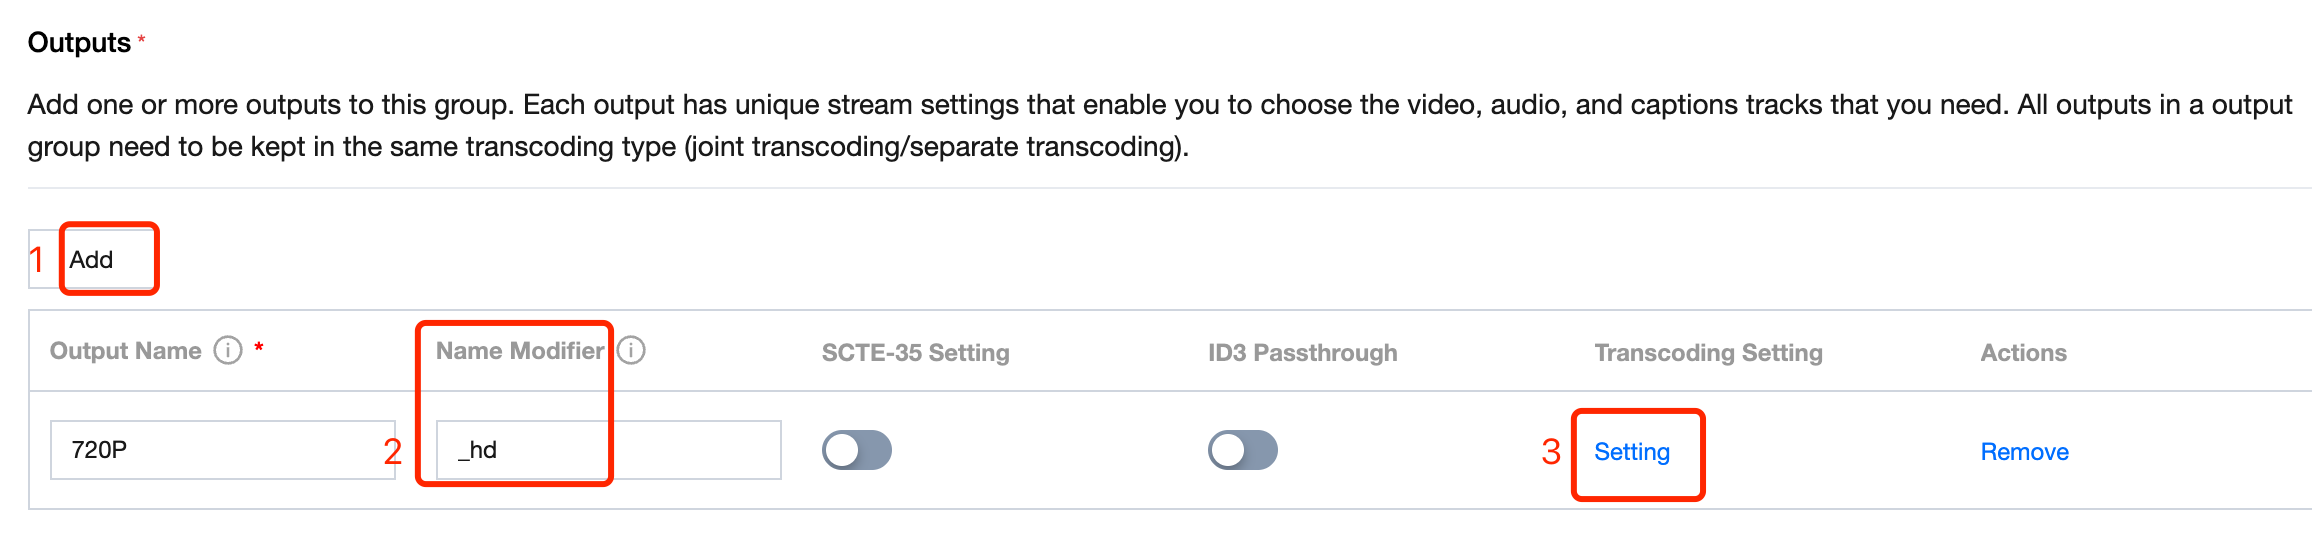
Task: Click the Outputs section heading
Action: pos(79,43)
